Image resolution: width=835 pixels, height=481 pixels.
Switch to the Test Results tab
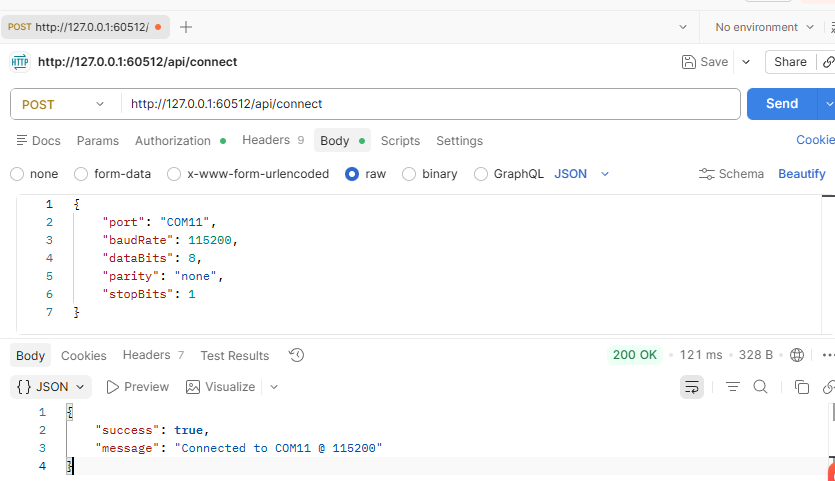(x=234, y=355)
